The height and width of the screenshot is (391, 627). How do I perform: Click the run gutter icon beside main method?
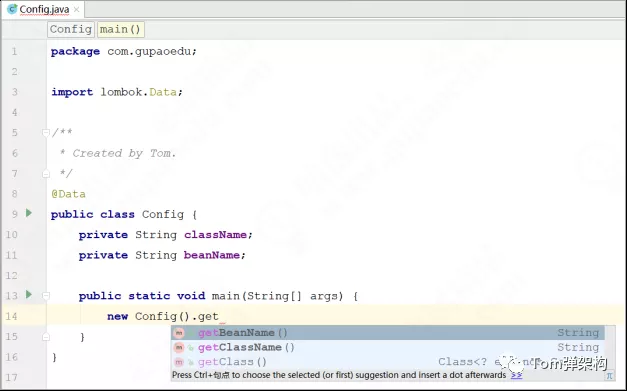tap(29, 295)
